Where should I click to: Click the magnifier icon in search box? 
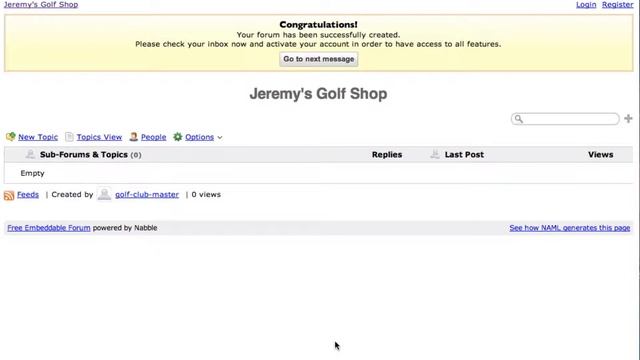click(x=518, y=119)
